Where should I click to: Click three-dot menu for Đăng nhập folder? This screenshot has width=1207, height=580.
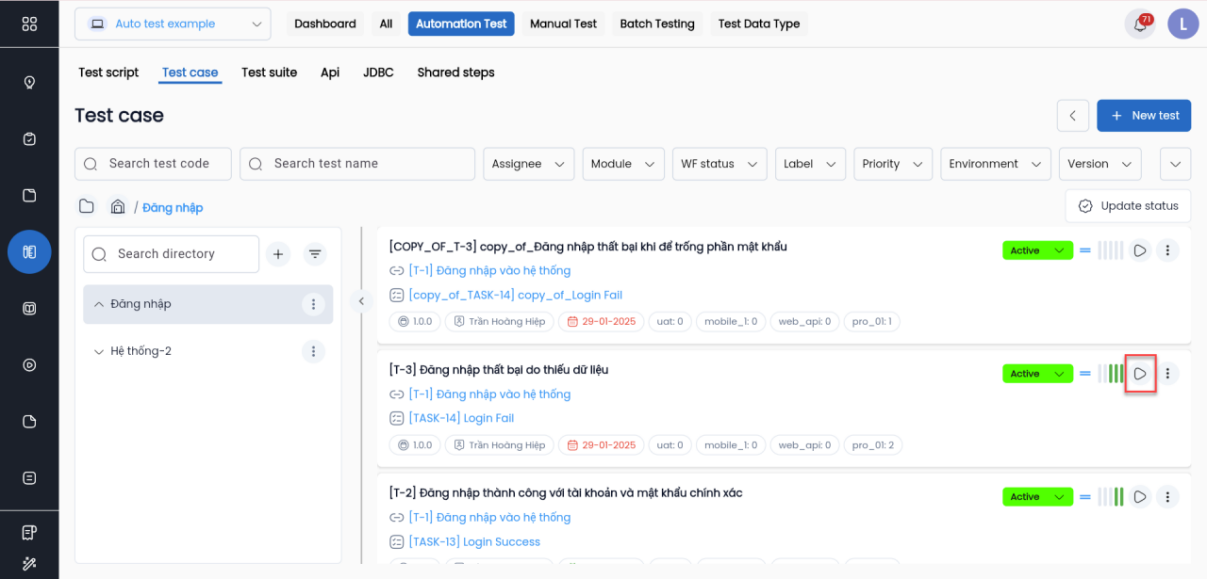(x=313, y=304)
